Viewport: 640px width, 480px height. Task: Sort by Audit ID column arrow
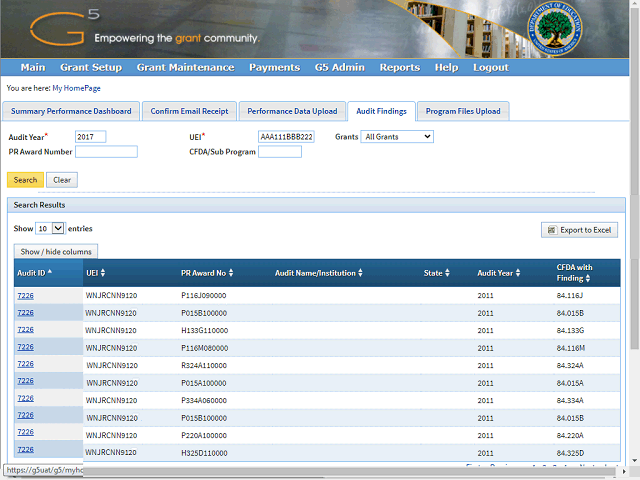[x=50, y=272]
